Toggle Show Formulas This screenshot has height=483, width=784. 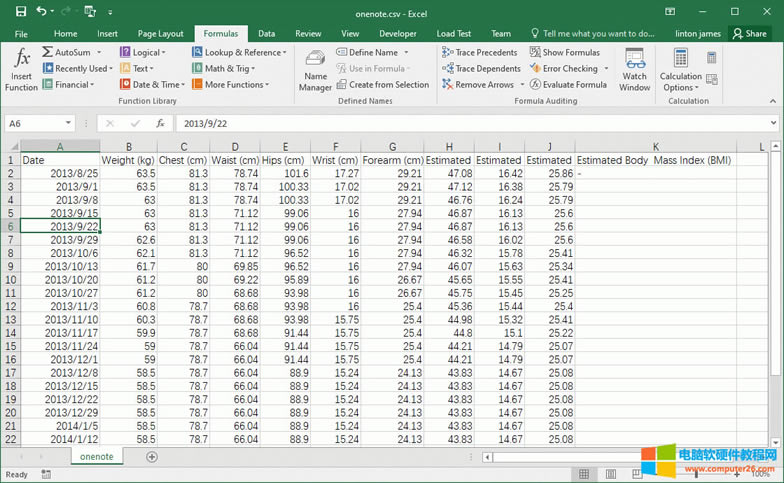564,52
